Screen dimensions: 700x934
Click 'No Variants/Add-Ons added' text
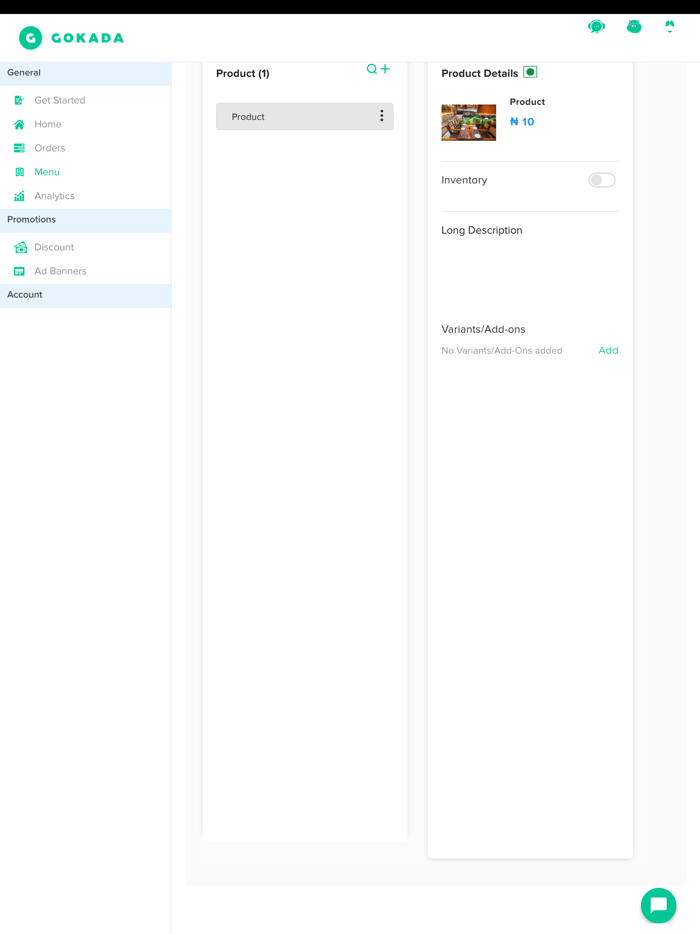pos(502,350)
